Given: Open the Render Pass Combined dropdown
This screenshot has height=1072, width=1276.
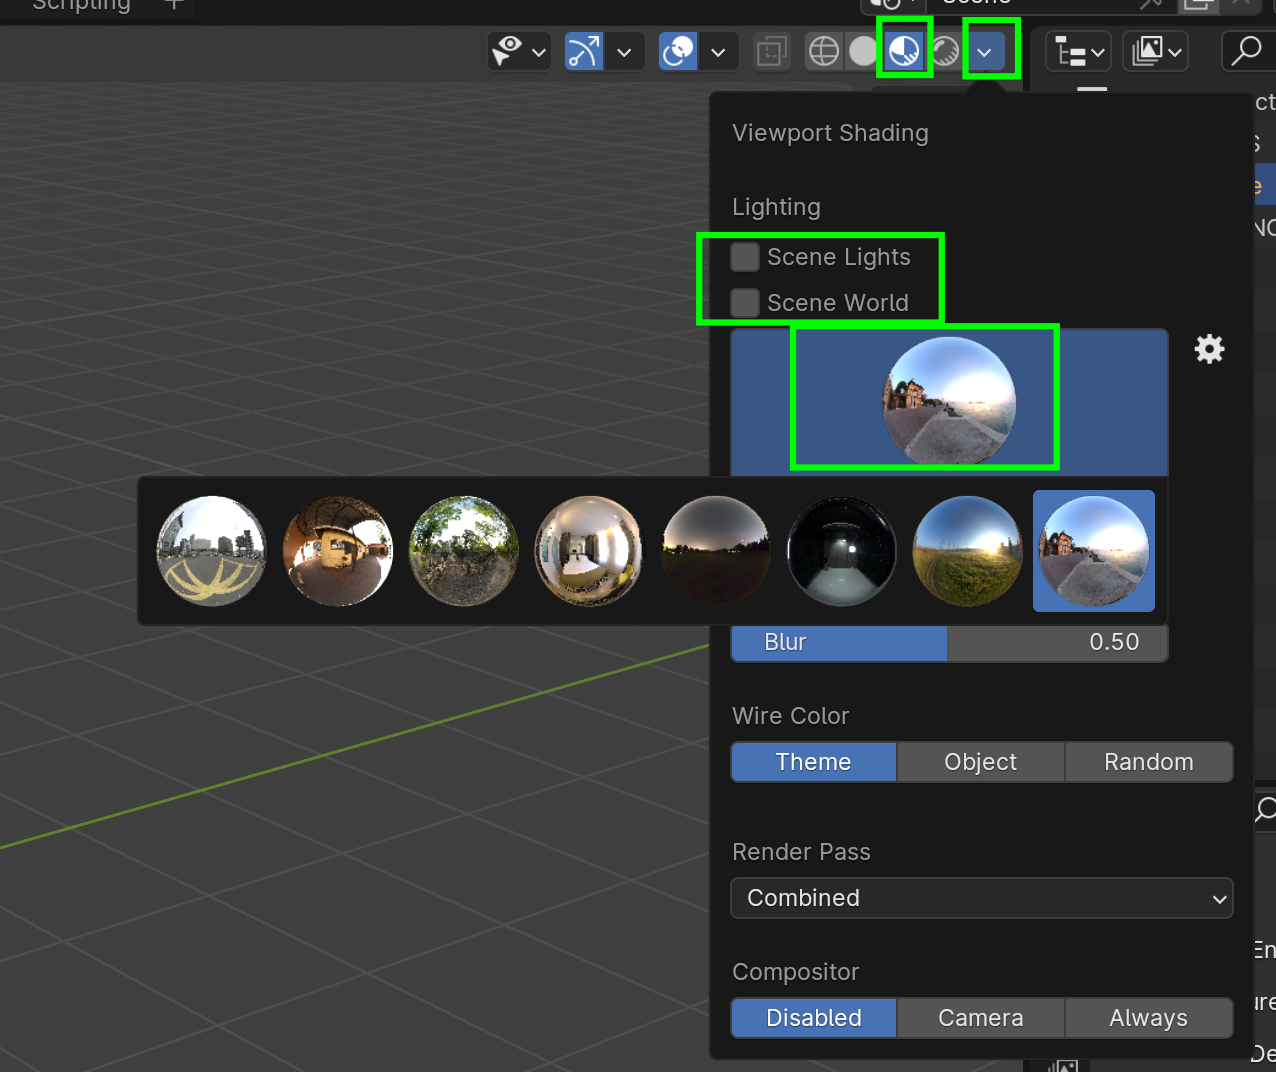Looking at the screenshot, I should 981,898.
